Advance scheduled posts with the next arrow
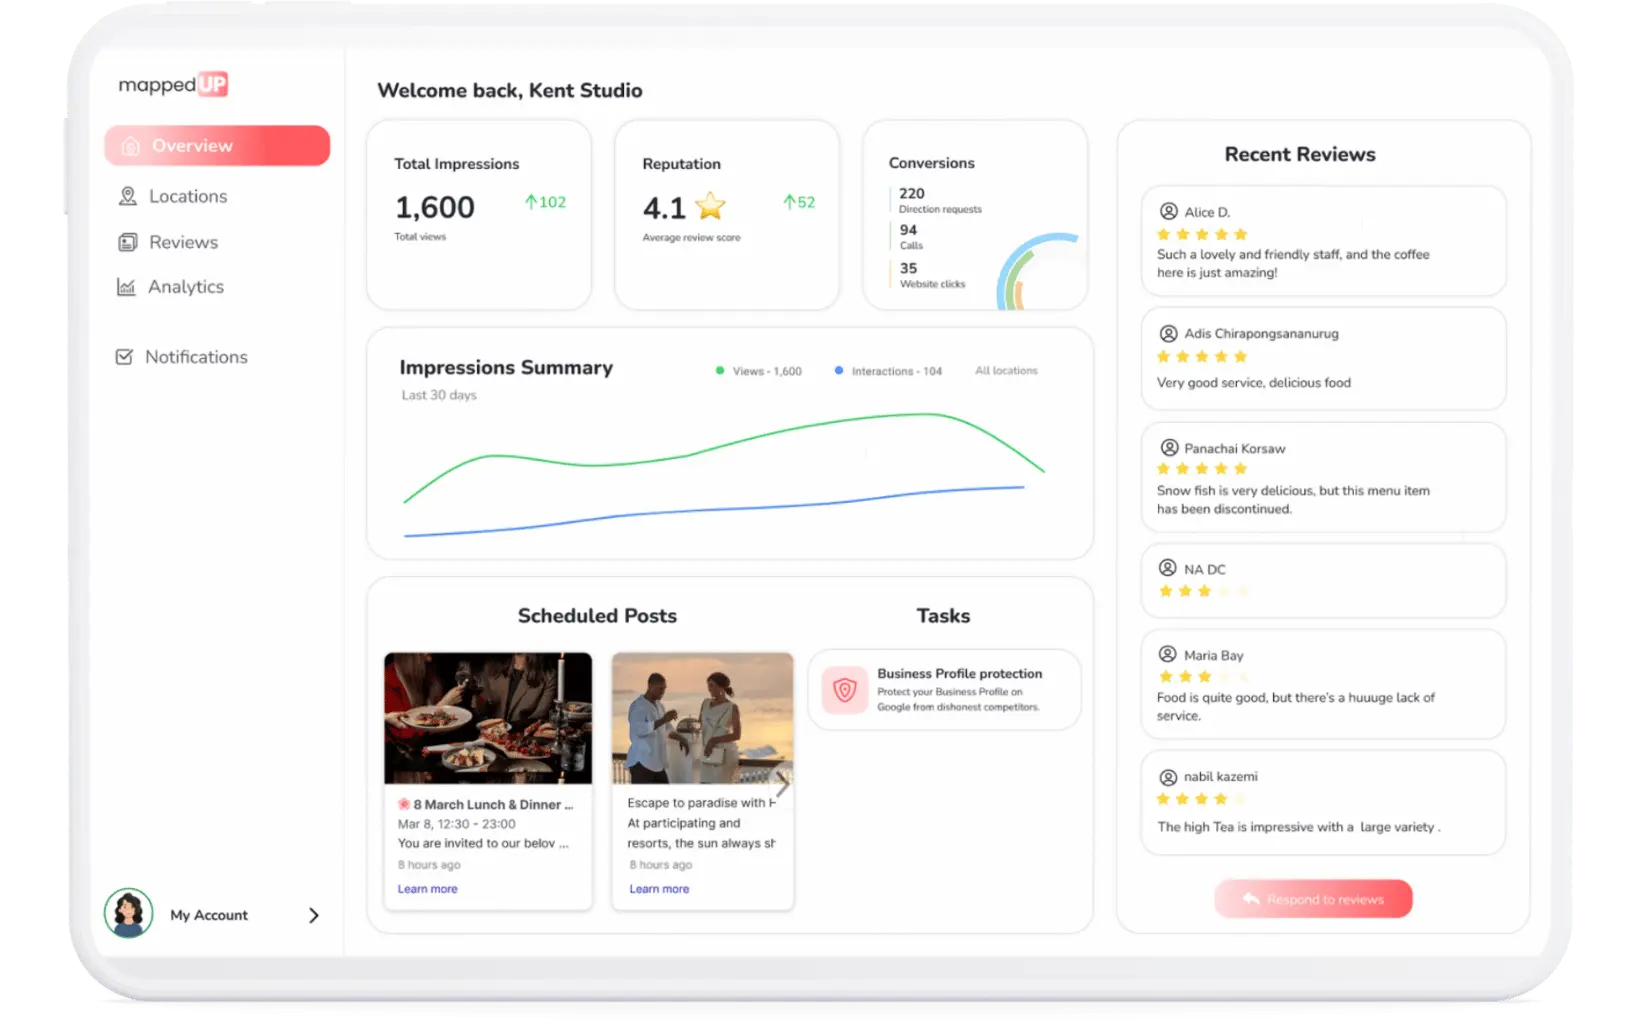Viewport: 1638px width, 1026px height. coord(782,785)
